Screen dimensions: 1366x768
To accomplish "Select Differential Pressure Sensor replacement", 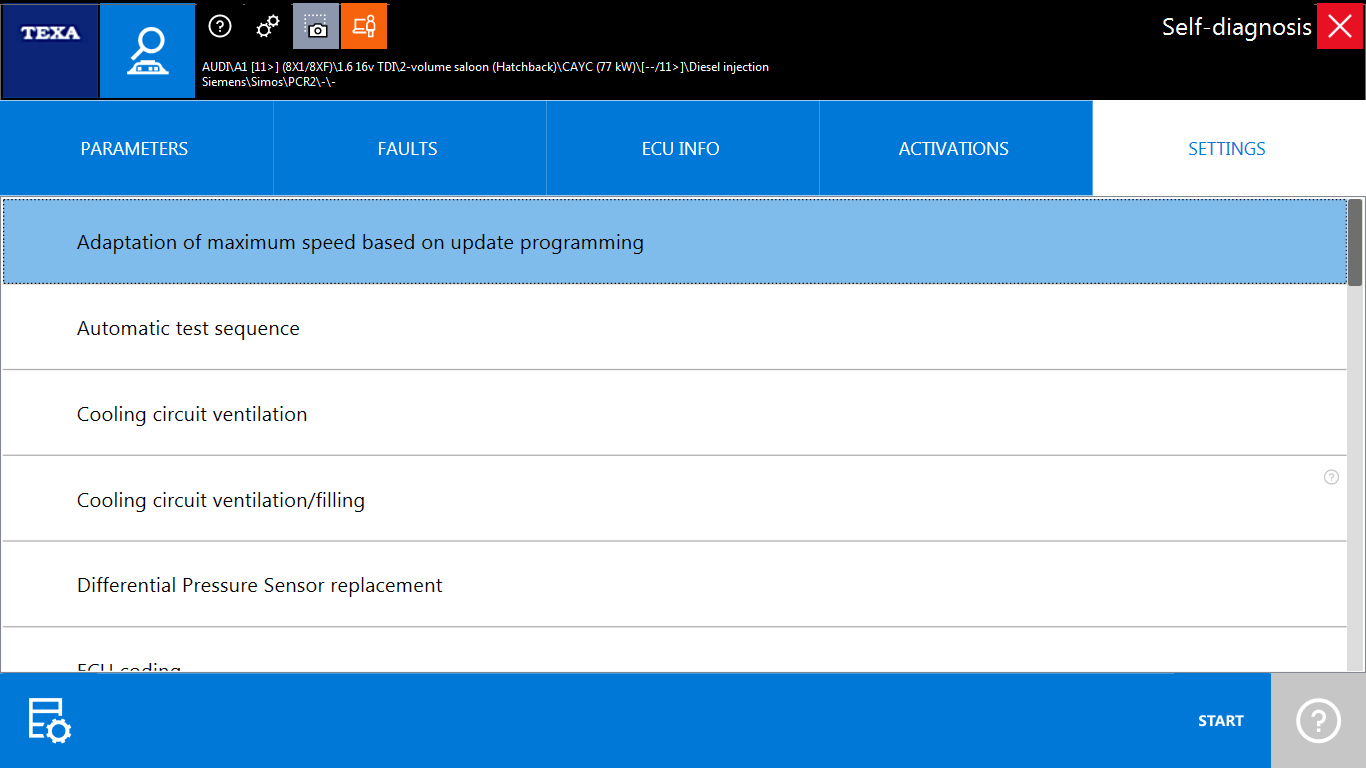I will pos(675,585).
